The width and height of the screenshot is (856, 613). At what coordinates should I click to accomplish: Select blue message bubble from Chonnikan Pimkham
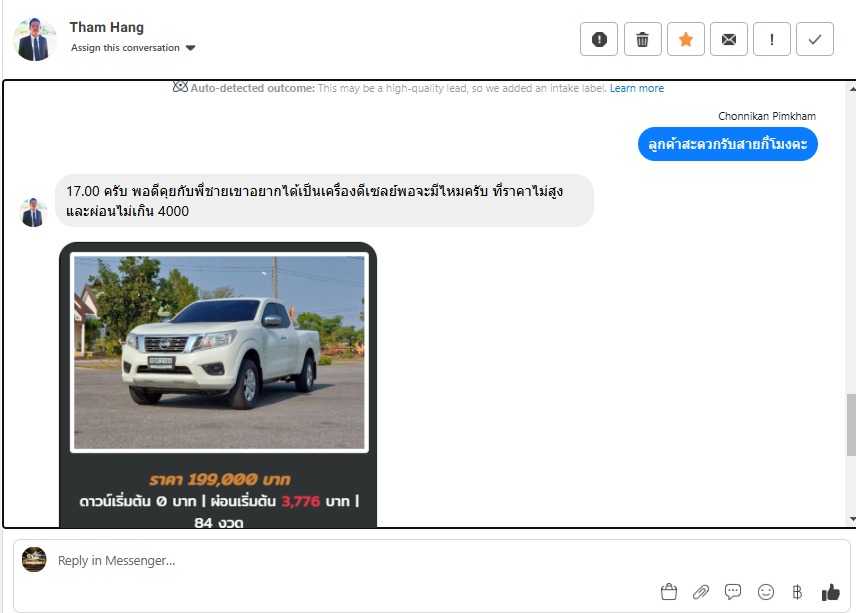pos(727,144)
